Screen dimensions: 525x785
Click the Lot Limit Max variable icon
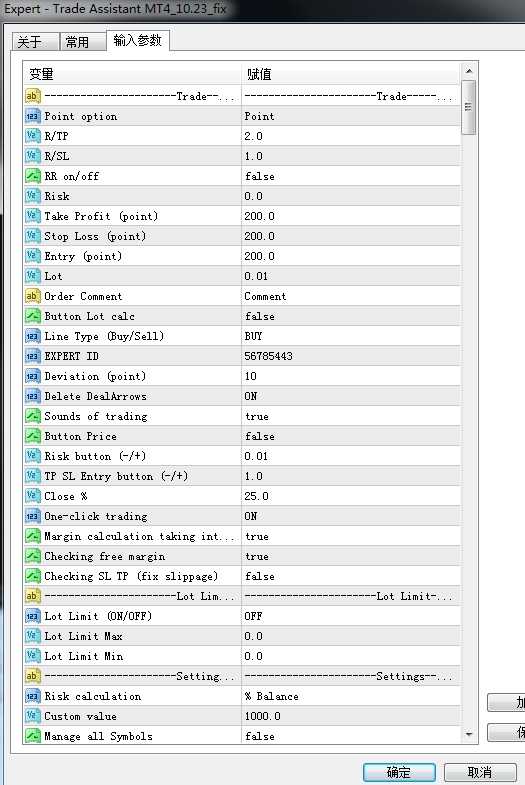[33, 636]
